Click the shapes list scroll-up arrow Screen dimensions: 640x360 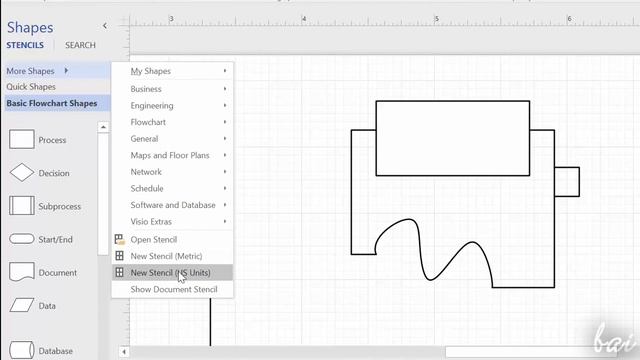coord(103,127)
